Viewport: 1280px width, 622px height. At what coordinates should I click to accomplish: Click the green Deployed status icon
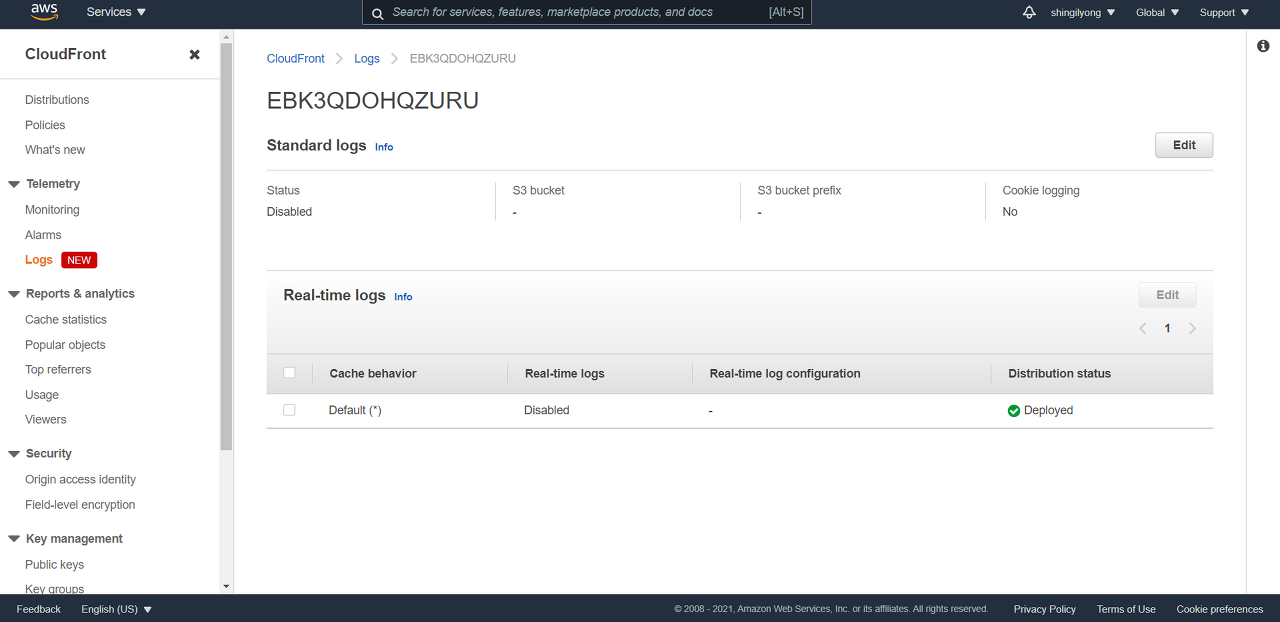[x=1014, y=411]
